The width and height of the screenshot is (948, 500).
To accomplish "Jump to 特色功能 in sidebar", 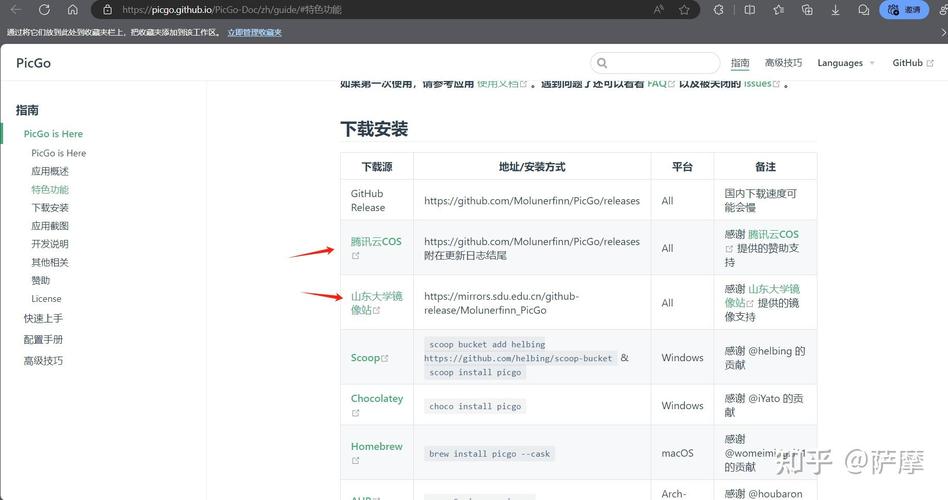I will 50,189.
